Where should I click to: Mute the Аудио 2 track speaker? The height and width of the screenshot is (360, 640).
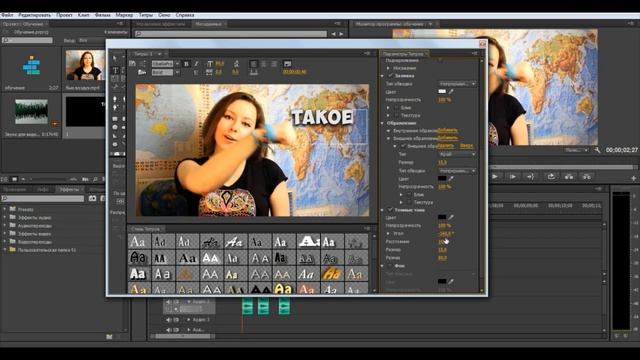point(169,302)
